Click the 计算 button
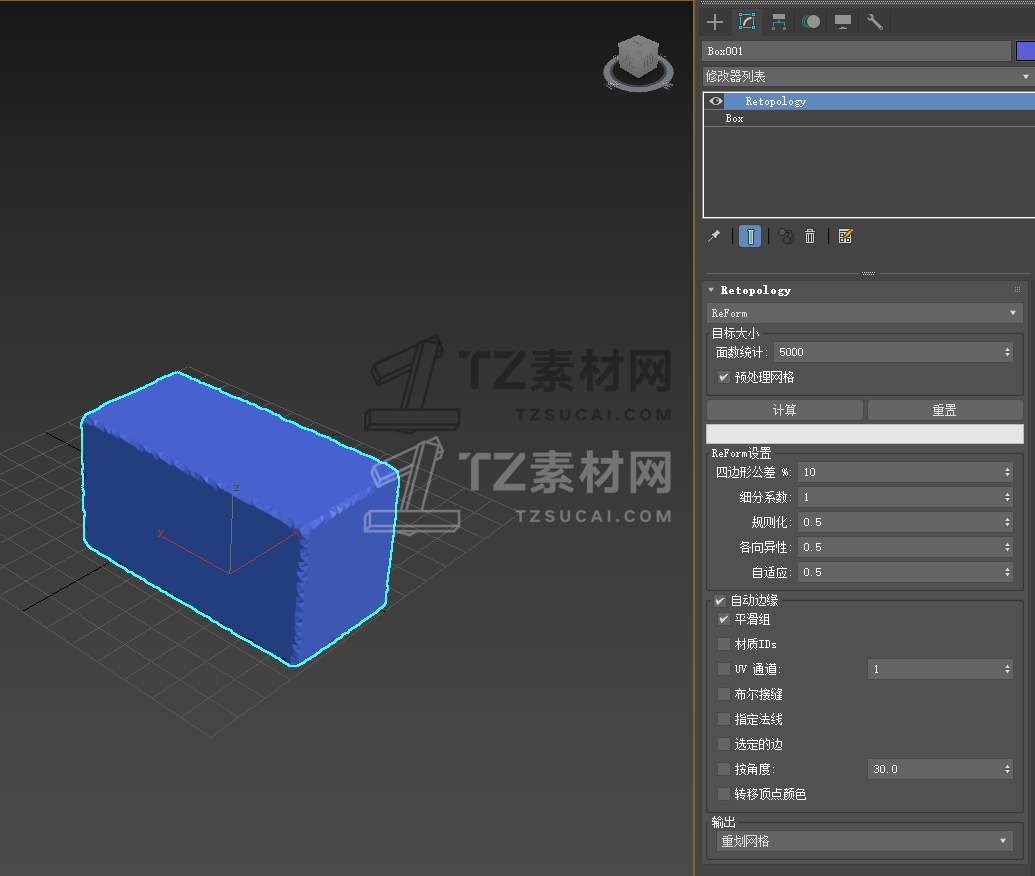The height and width of the screenshot is (876, 1035). click(x=784, y=410)
